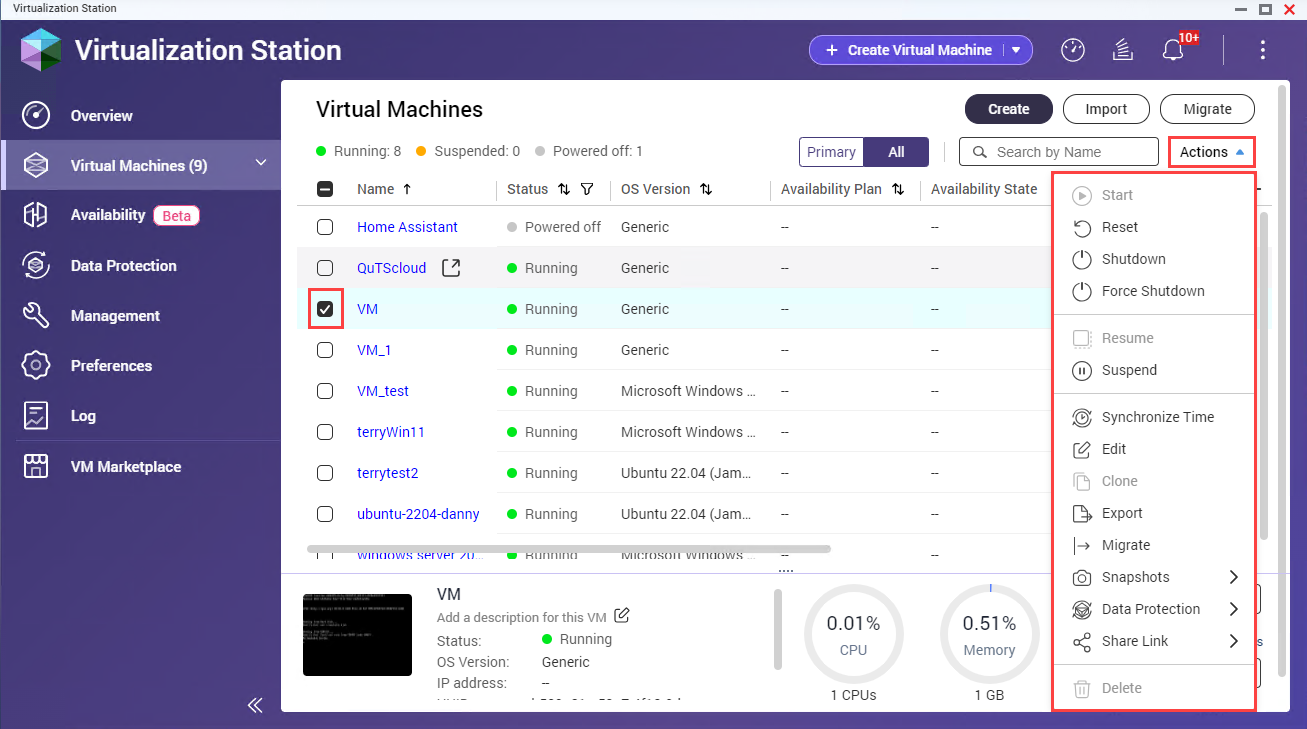Collapse the Actions dropdown menu

pos(1212,152)
